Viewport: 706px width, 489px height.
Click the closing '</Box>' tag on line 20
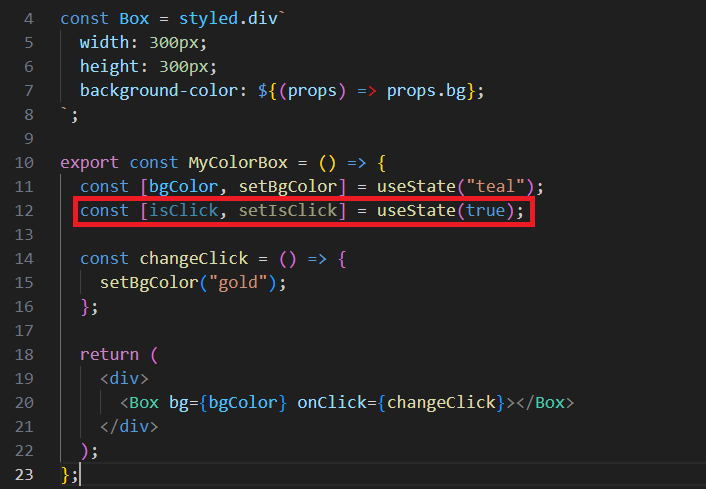545,403
